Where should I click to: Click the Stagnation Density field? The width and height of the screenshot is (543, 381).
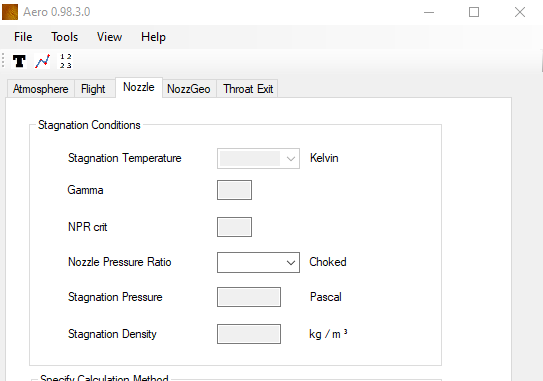[249, 334]
